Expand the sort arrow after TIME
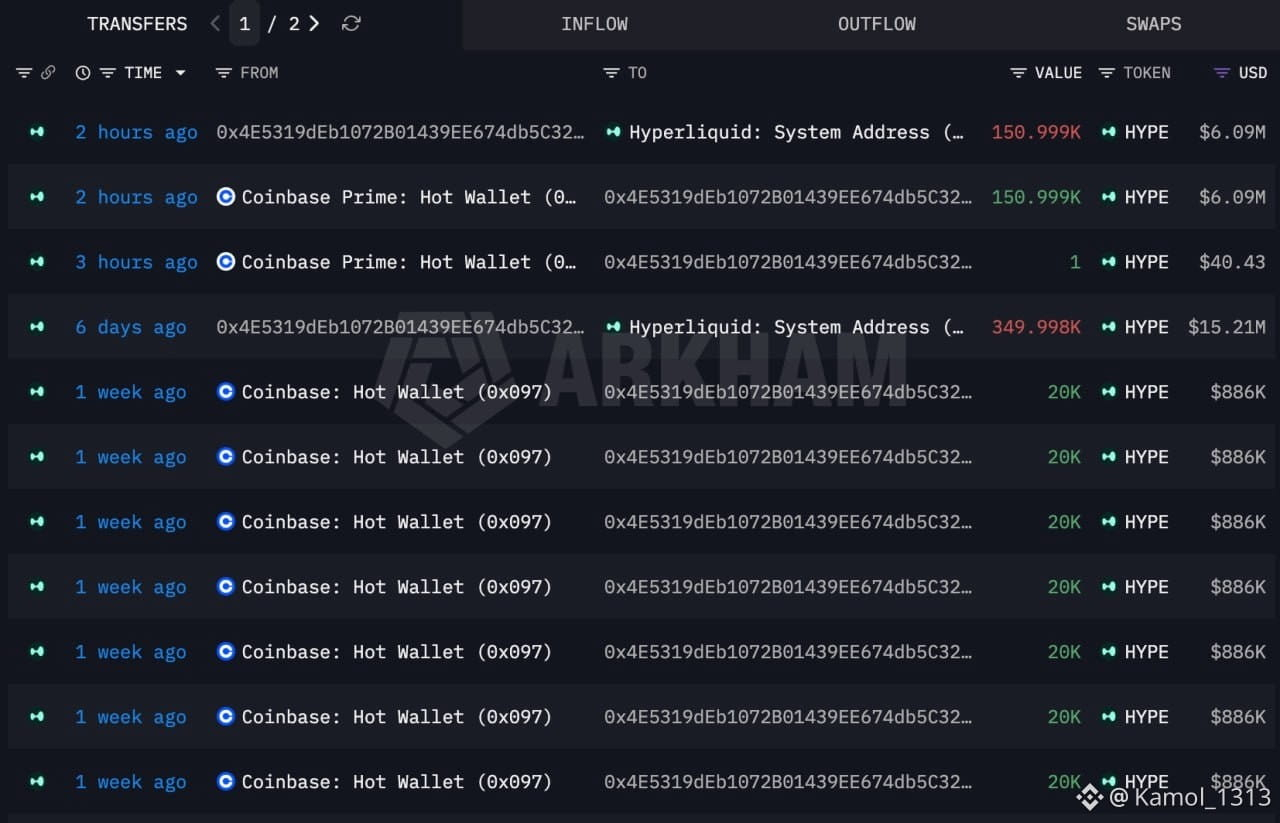The height and width of the screenshot is (823, 1280). point(180,73)
